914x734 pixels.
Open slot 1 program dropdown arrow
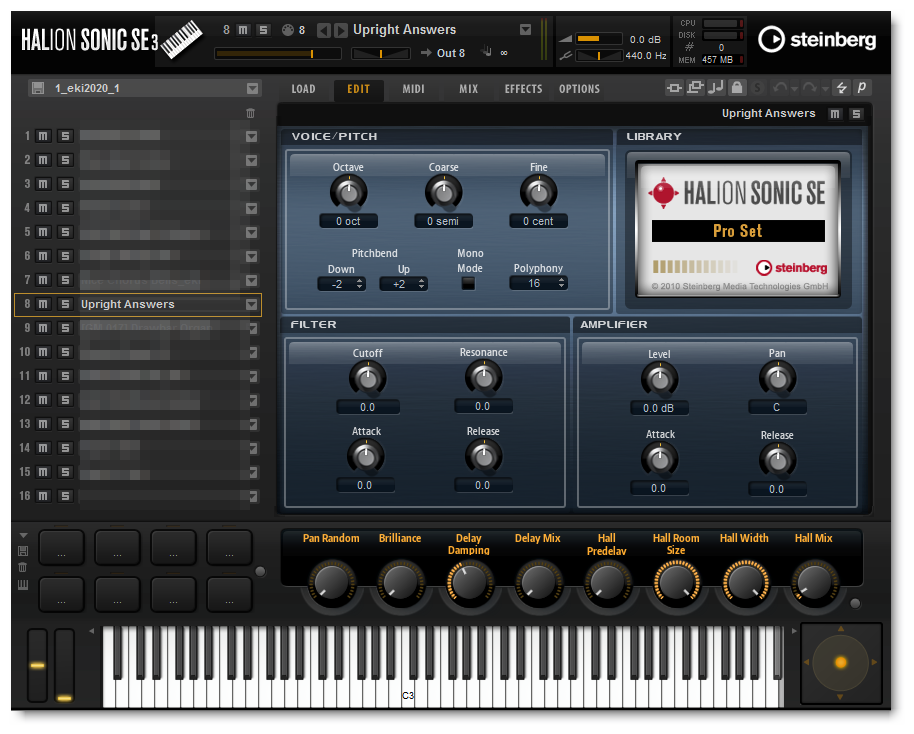pyautogui.click(x=251, y=136)
